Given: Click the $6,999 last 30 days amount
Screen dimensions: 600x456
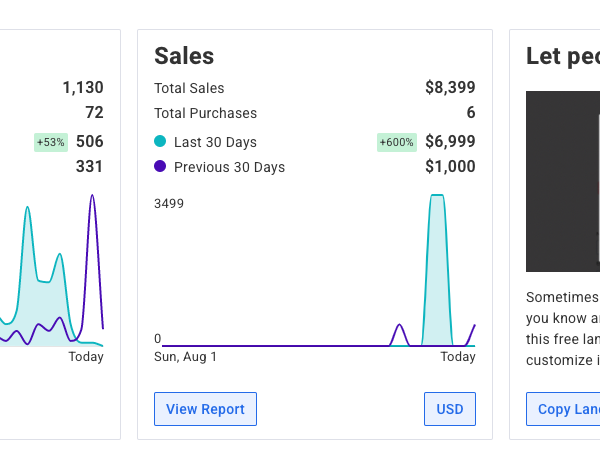Looking at the screenshot, I should [x=450, y=142].
